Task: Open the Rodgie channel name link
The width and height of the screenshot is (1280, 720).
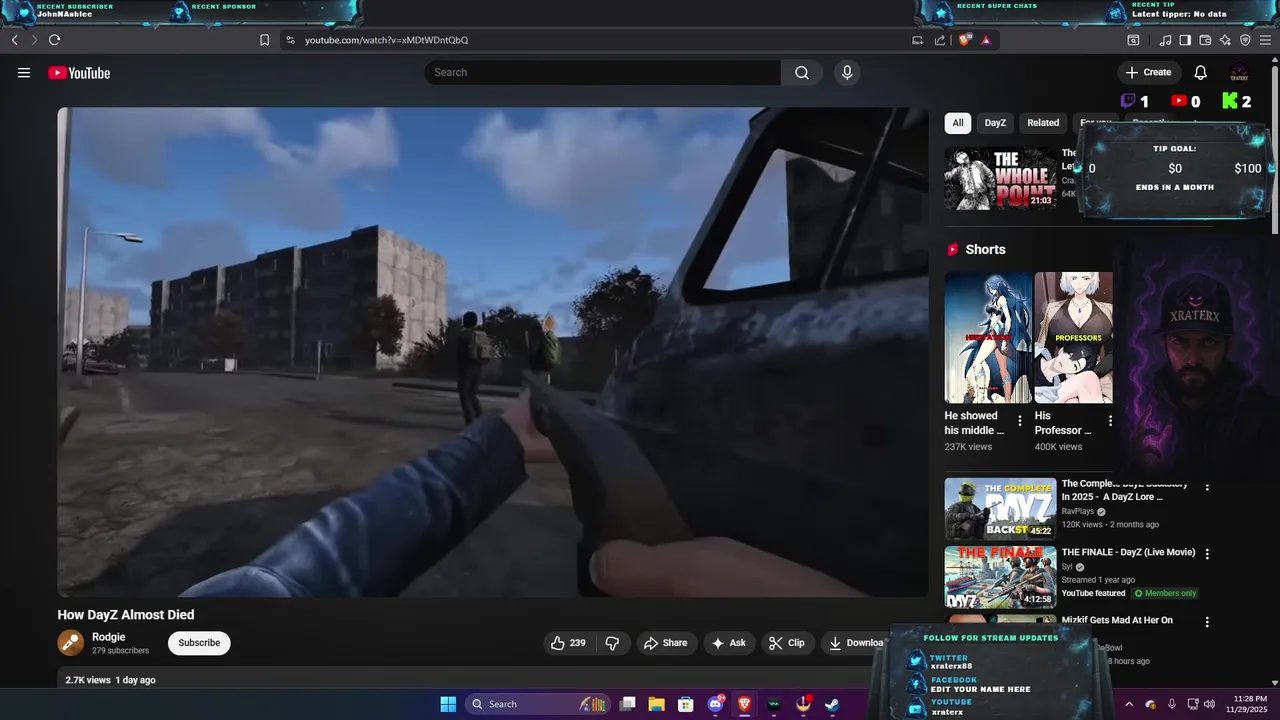Action: click(109, 637)
